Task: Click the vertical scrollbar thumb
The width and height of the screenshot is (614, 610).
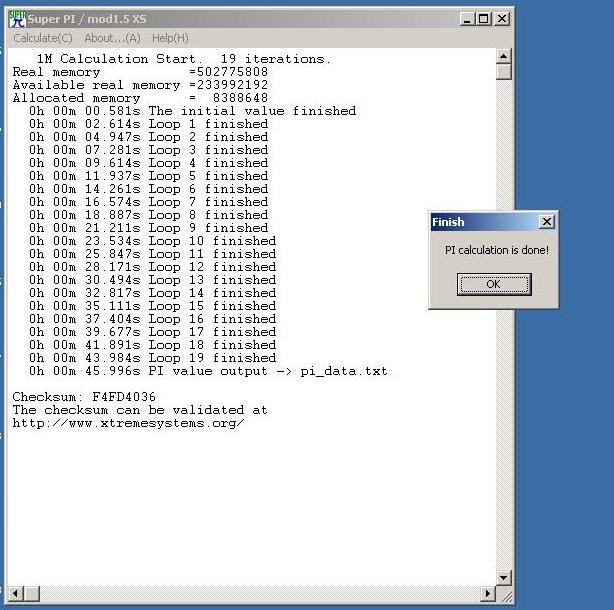Action: 504,72
